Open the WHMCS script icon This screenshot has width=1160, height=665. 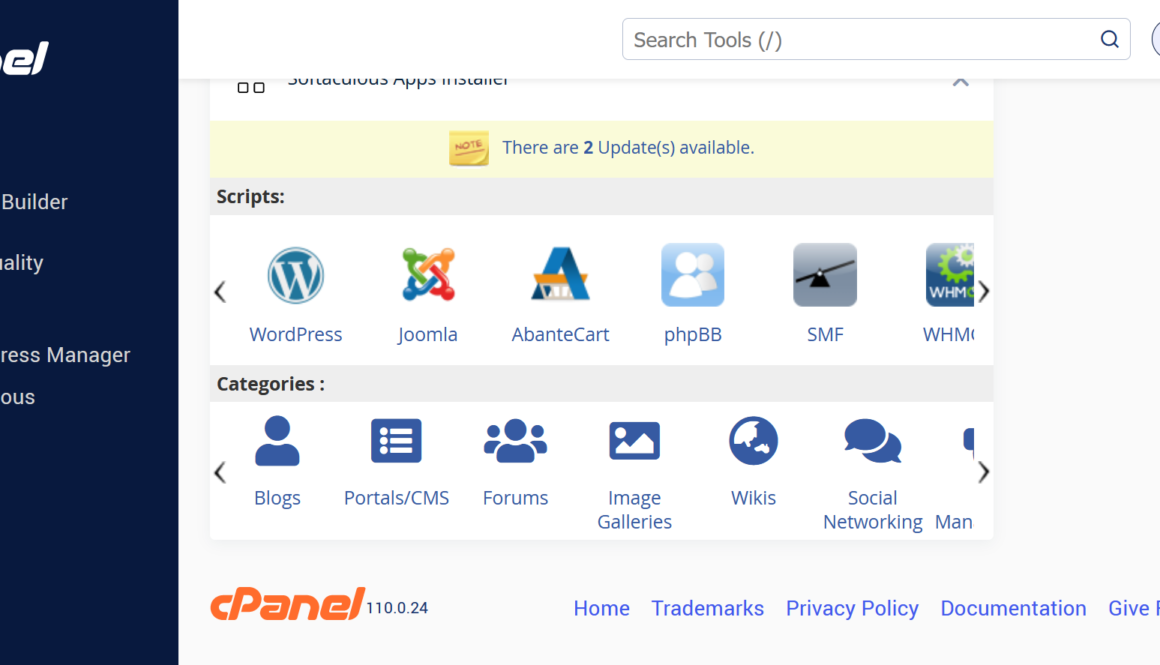(949, 275)
